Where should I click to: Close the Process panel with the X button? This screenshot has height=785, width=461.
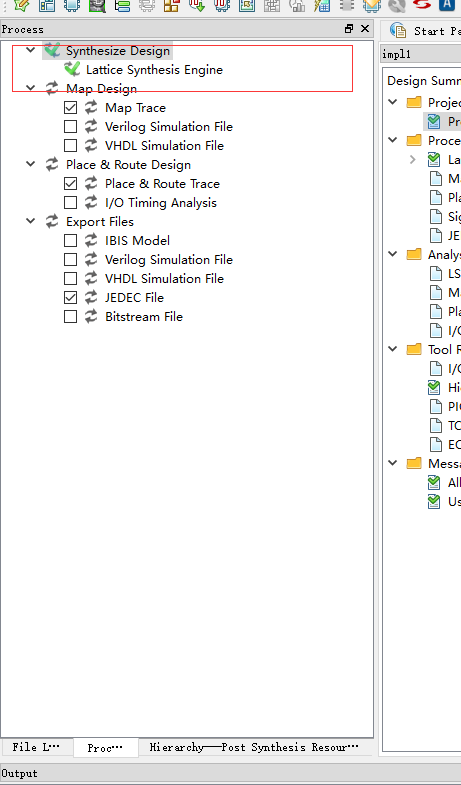click(x=365, y=29)
